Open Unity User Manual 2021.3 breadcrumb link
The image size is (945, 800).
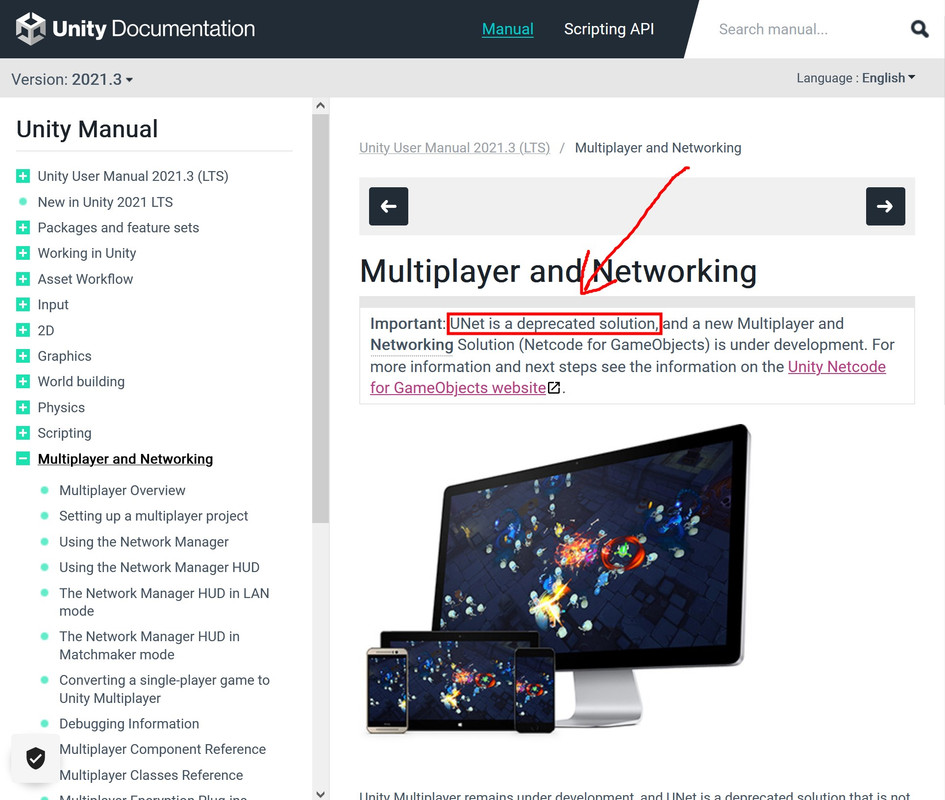454,148
